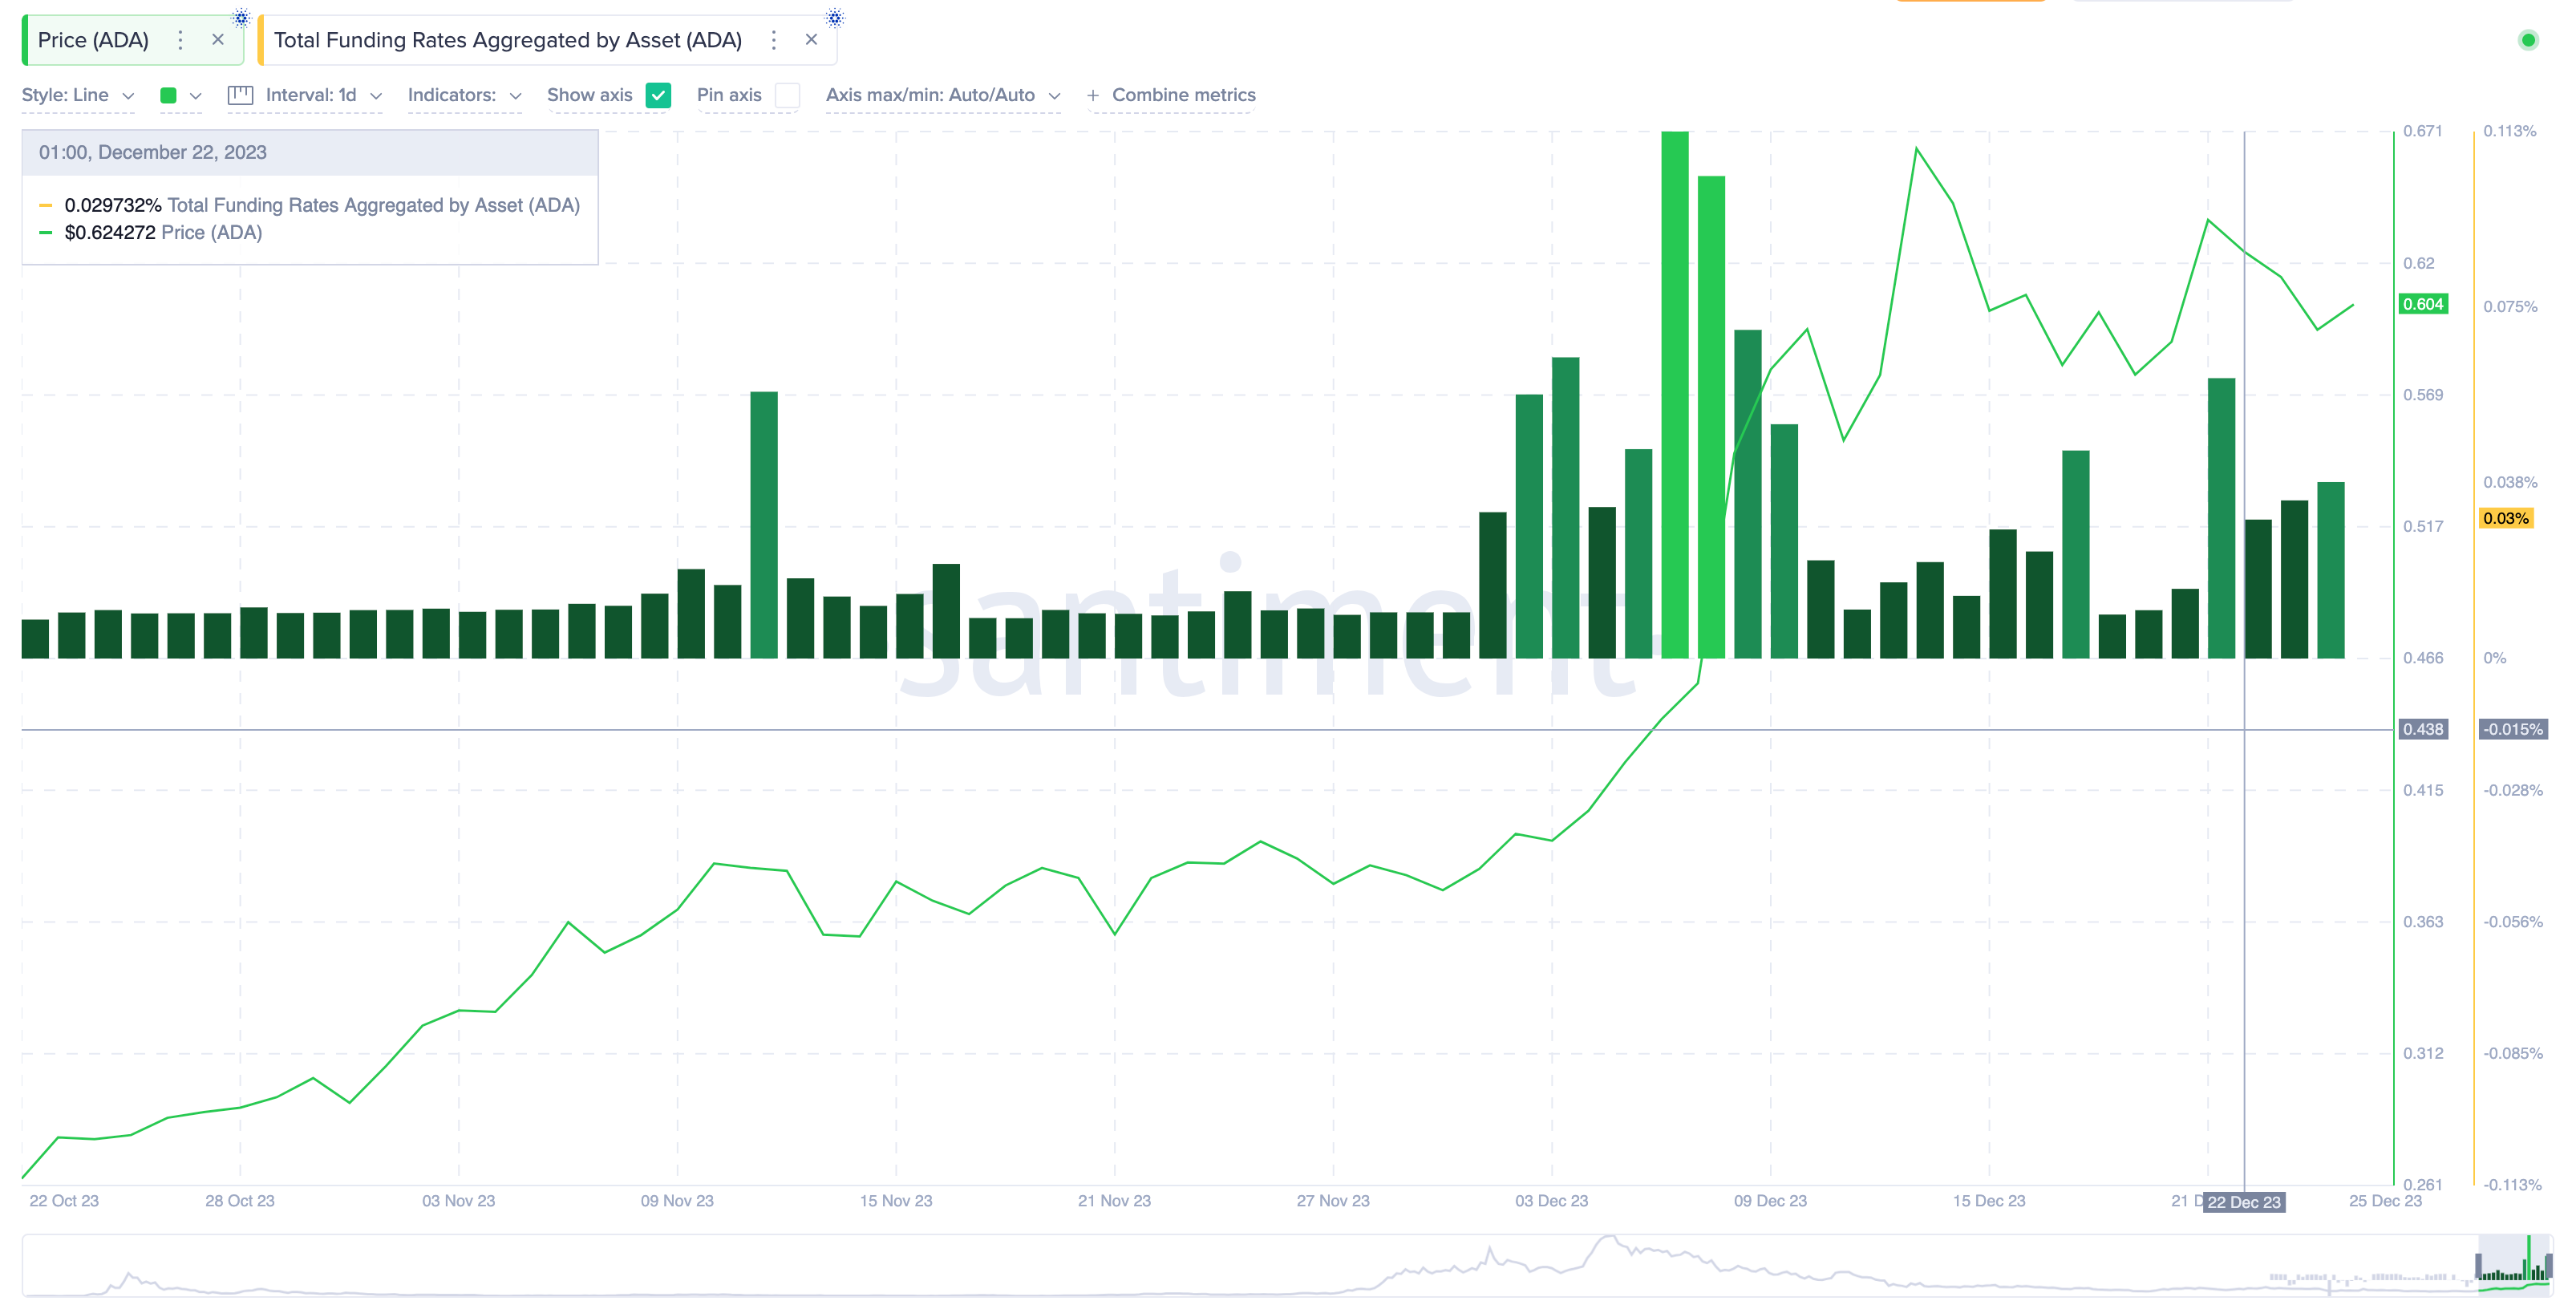Image resolution: width=2576 pixels, height=1301 pixels.
Task: Click the green live status indicator
Action: click(2528, 40)
